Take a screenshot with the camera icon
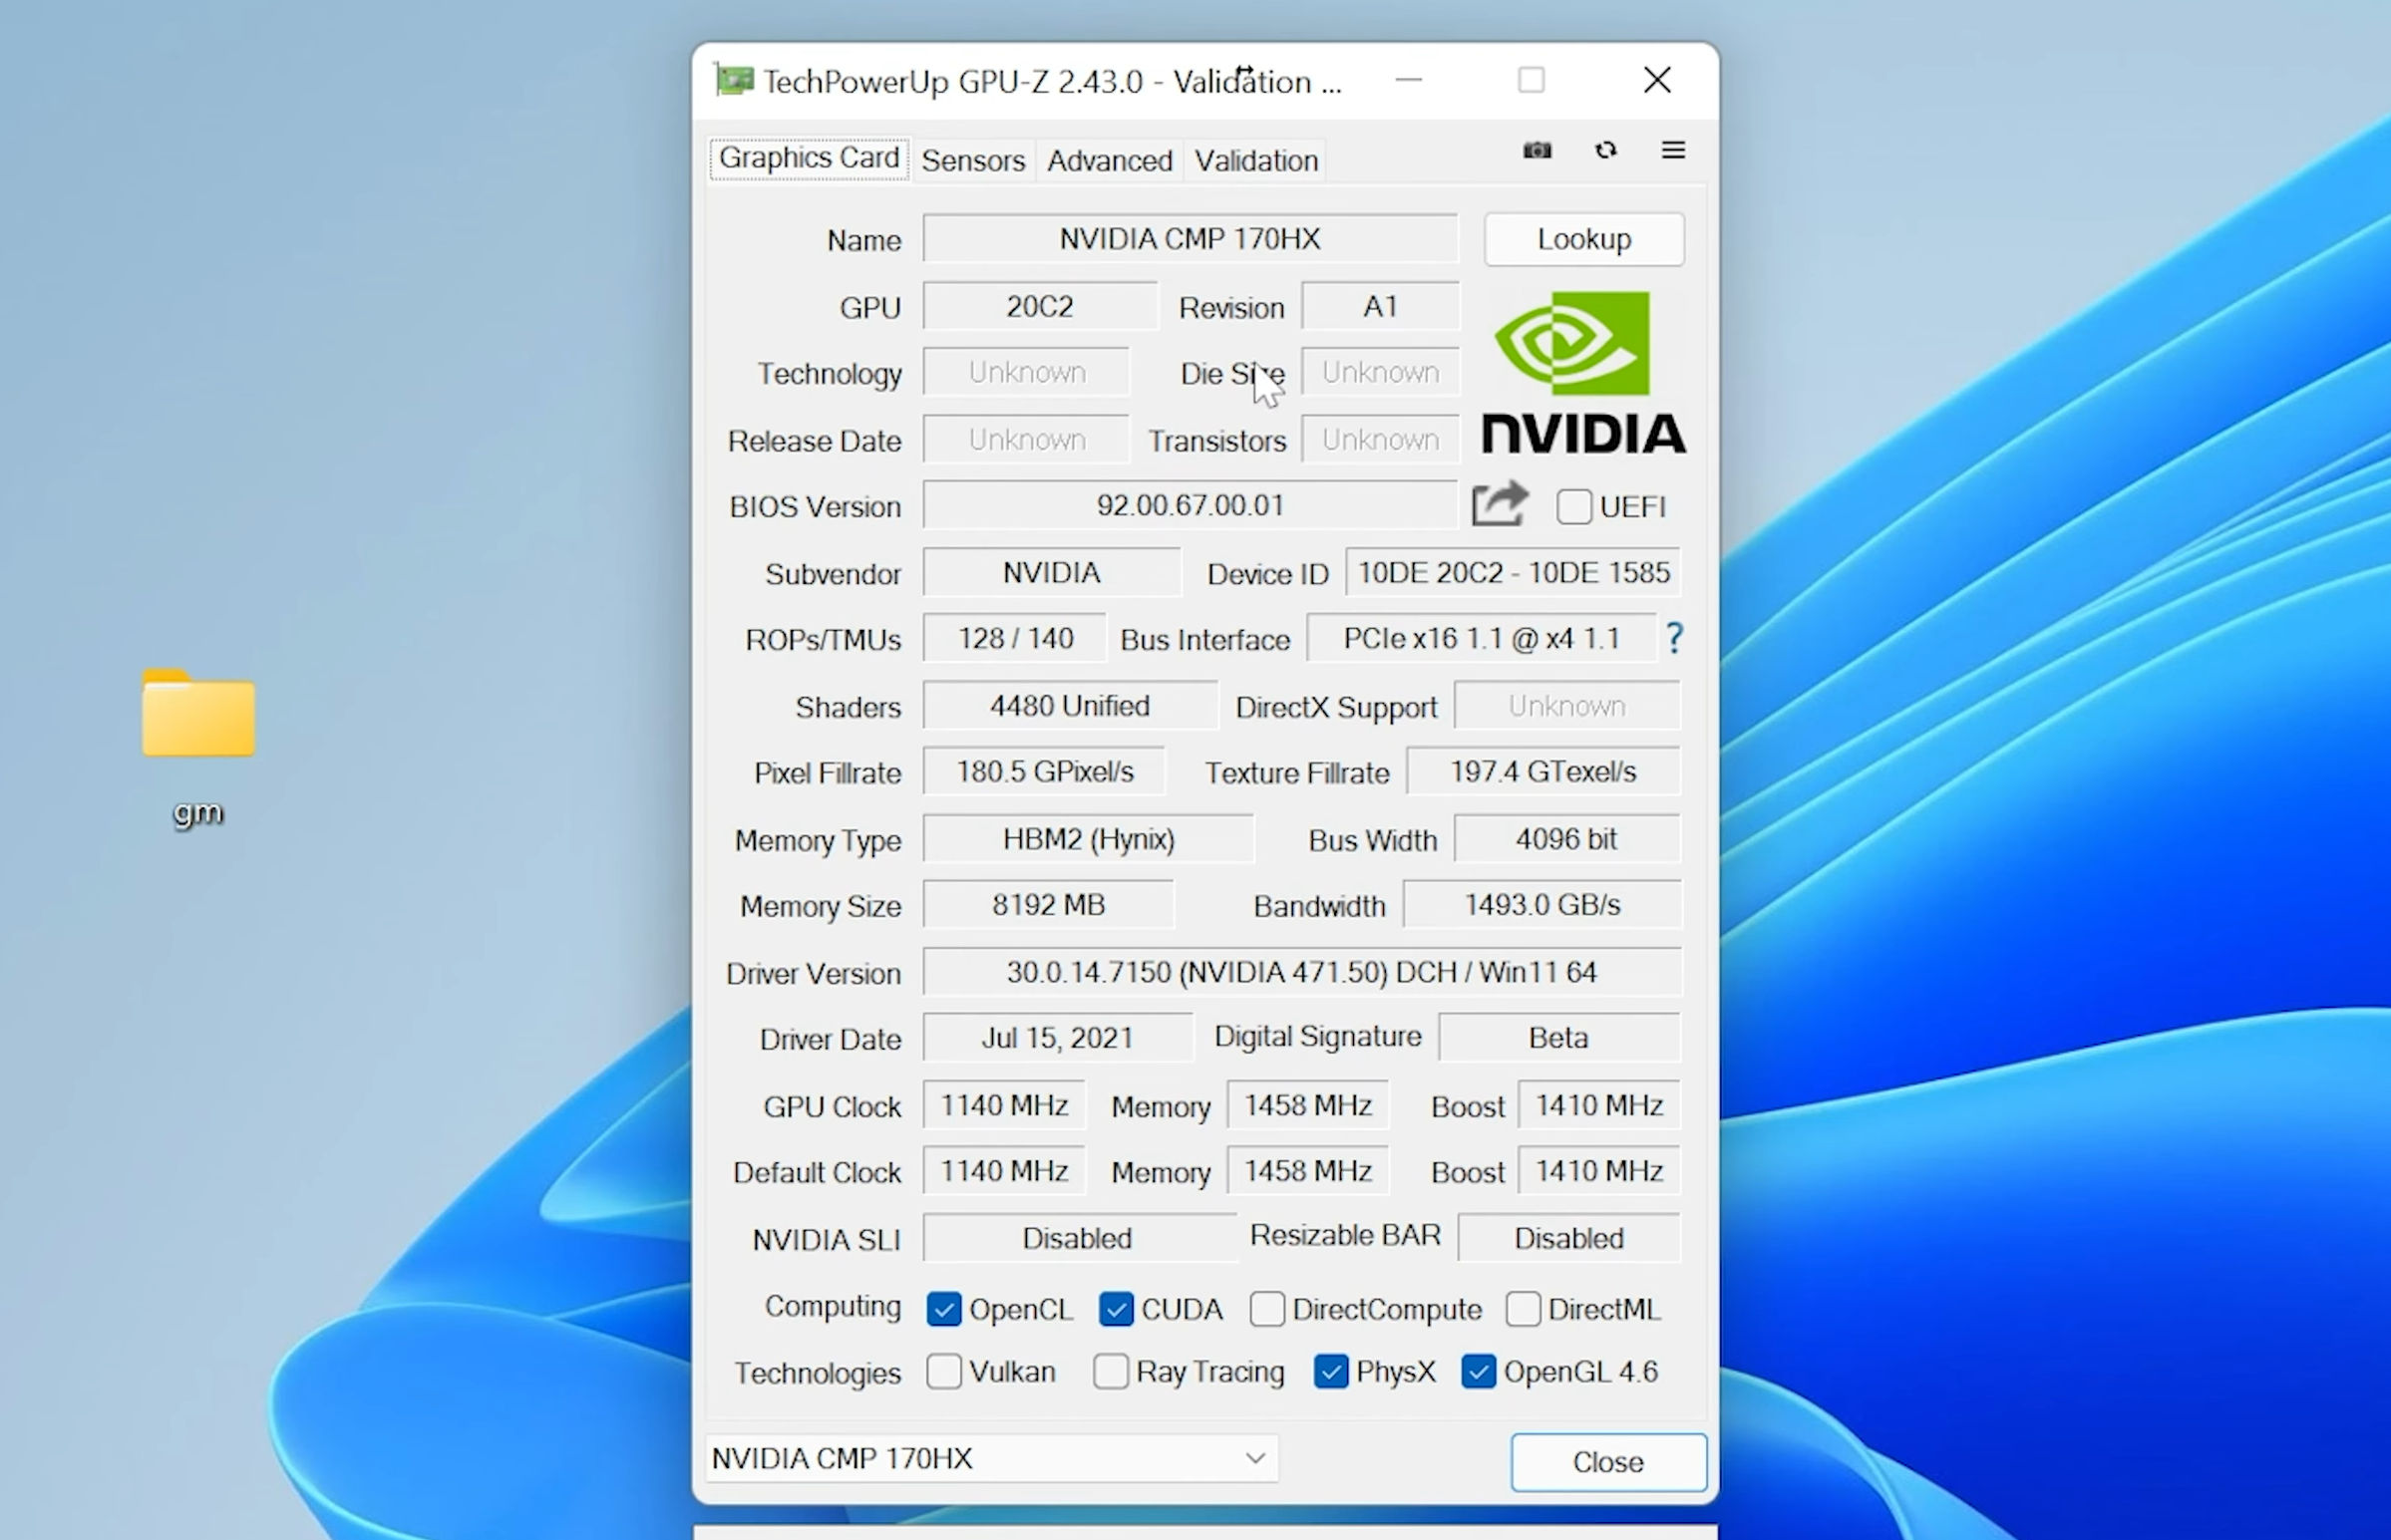This screenshot has width=2391, height=1540. coord(1537,150)
